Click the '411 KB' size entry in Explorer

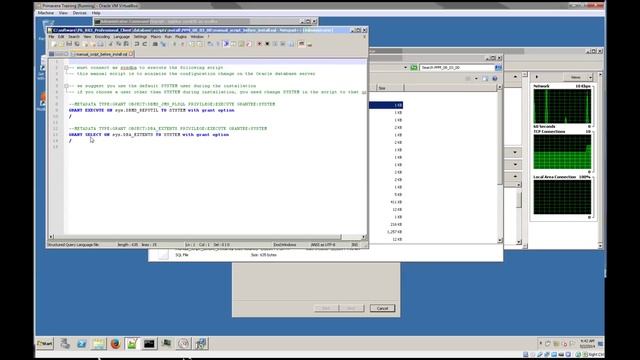pos(396,202)
